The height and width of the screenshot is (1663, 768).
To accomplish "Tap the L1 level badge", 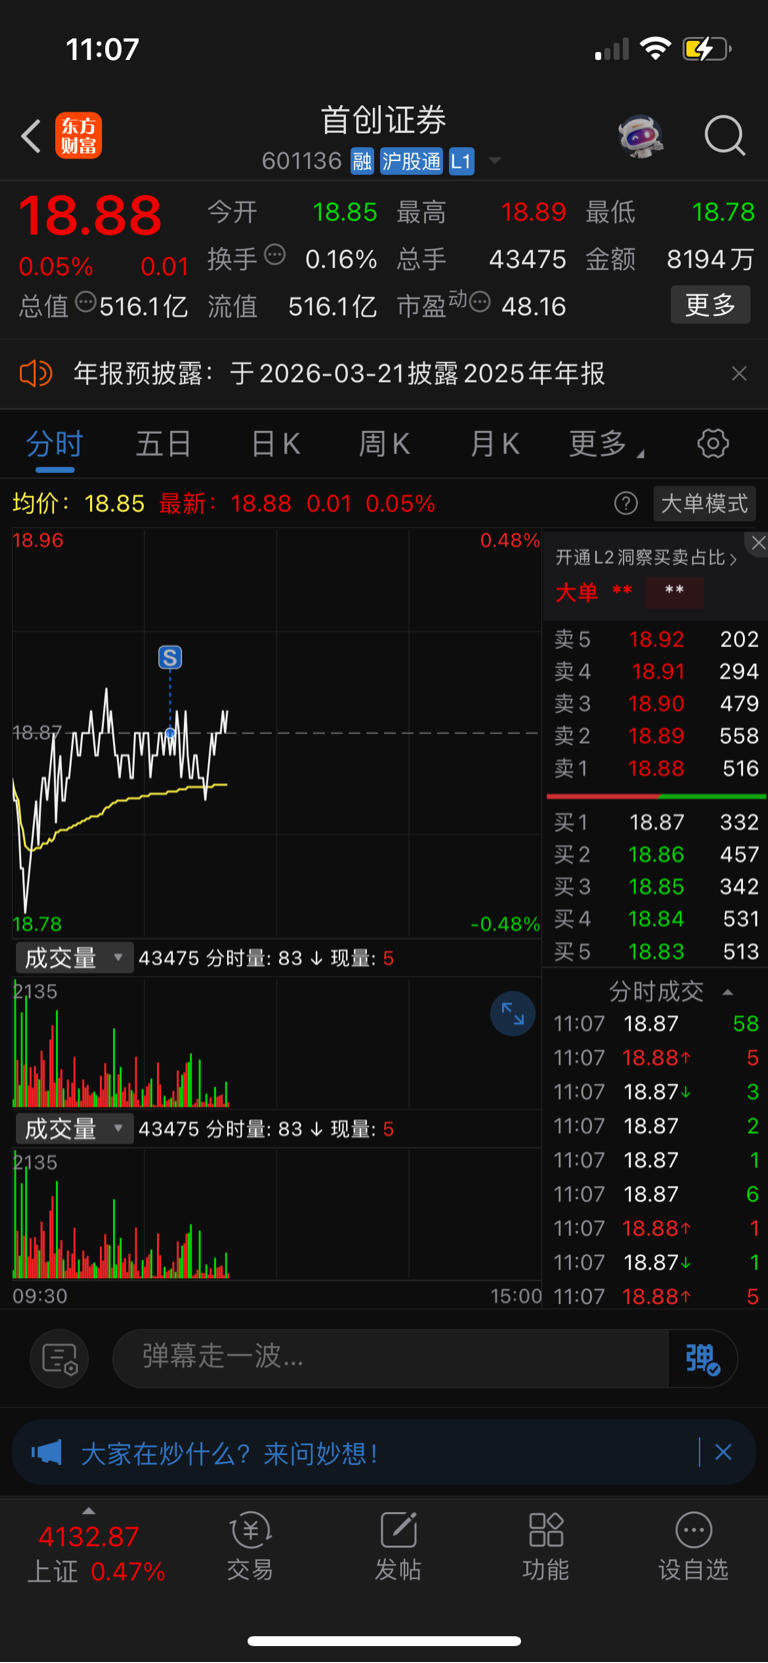I will [461, 161].
